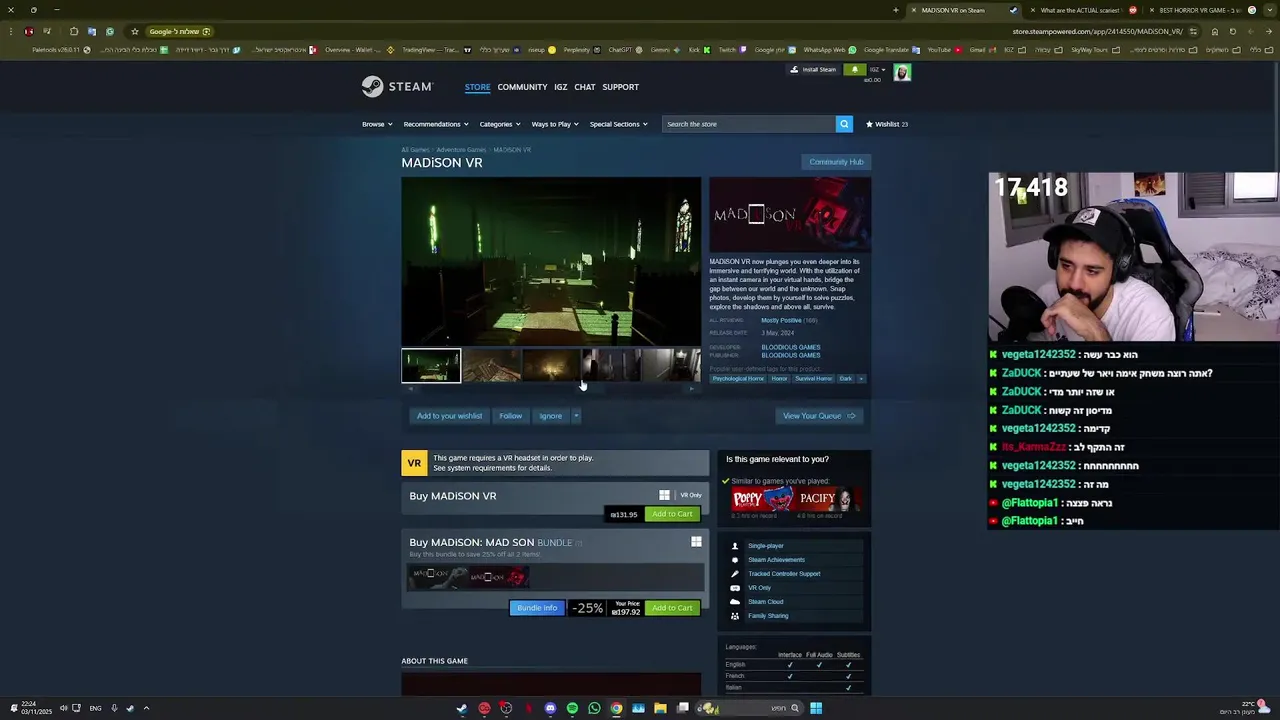Open the IGZ profile menu in navigation
Viewport: 1280px width, 720px height.
coord(561,87)
